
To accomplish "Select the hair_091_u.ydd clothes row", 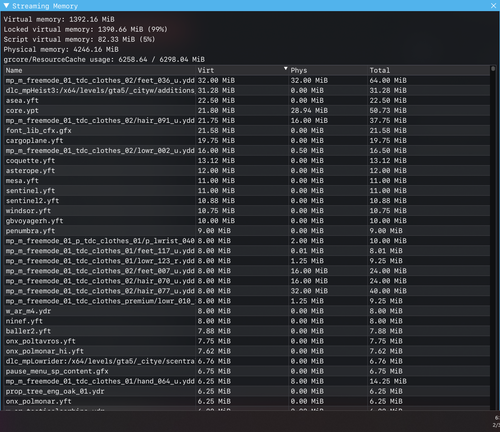I will [x=247, y=120].
